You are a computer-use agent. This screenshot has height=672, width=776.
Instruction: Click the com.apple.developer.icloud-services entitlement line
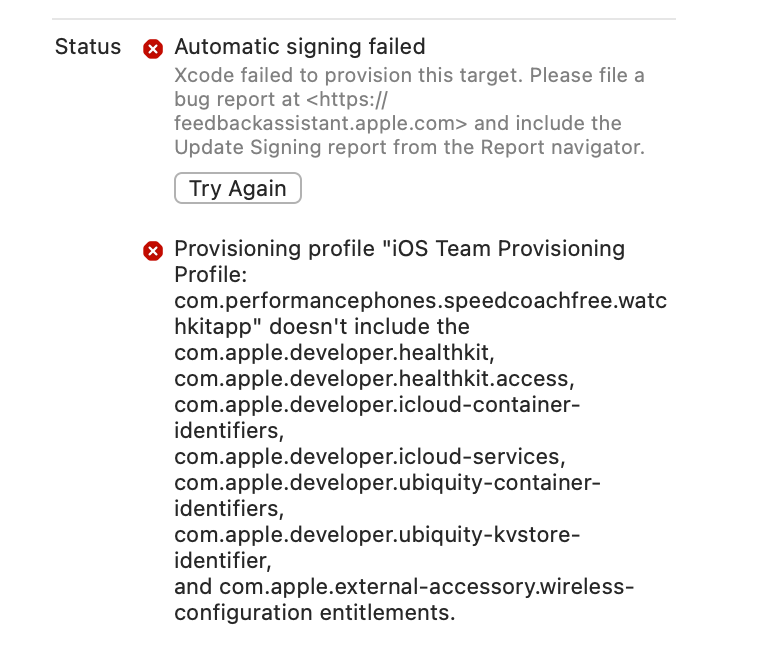tap(370, 457)
